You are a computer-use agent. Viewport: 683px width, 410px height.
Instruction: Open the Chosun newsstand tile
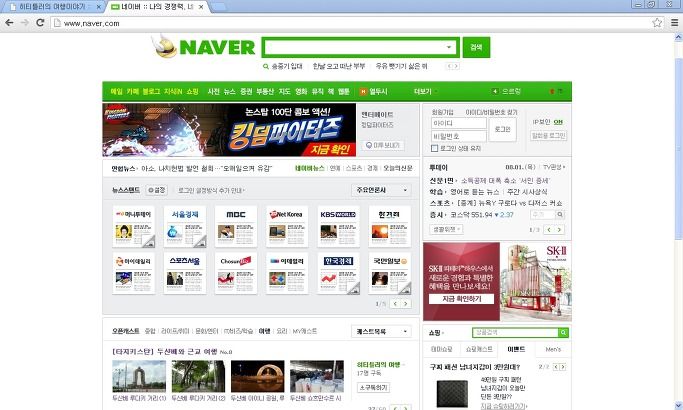tap(236, 273)
